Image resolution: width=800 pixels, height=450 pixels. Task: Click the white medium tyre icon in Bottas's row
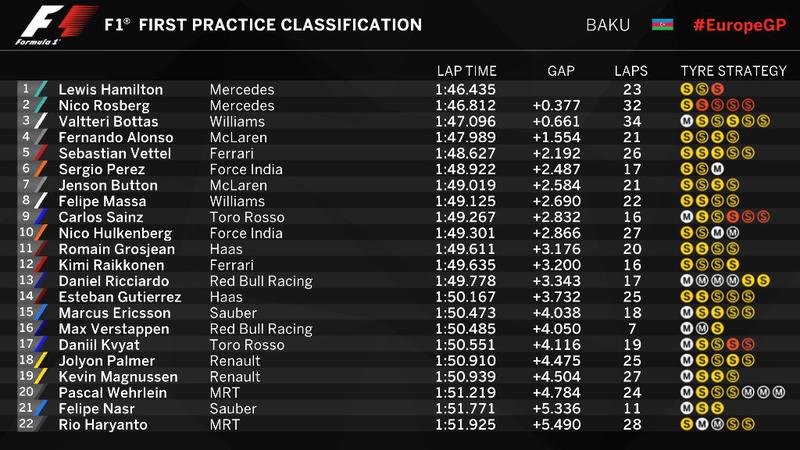[687, 121]
